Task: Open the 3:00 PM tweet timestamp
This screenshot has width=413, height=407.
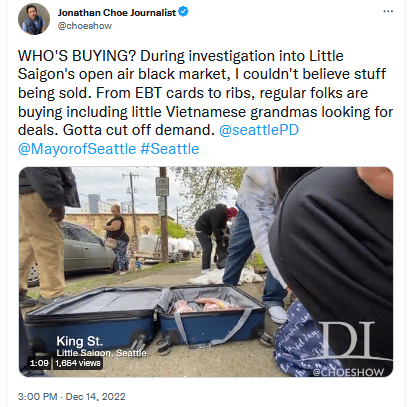Action: [x=37, y=397]
